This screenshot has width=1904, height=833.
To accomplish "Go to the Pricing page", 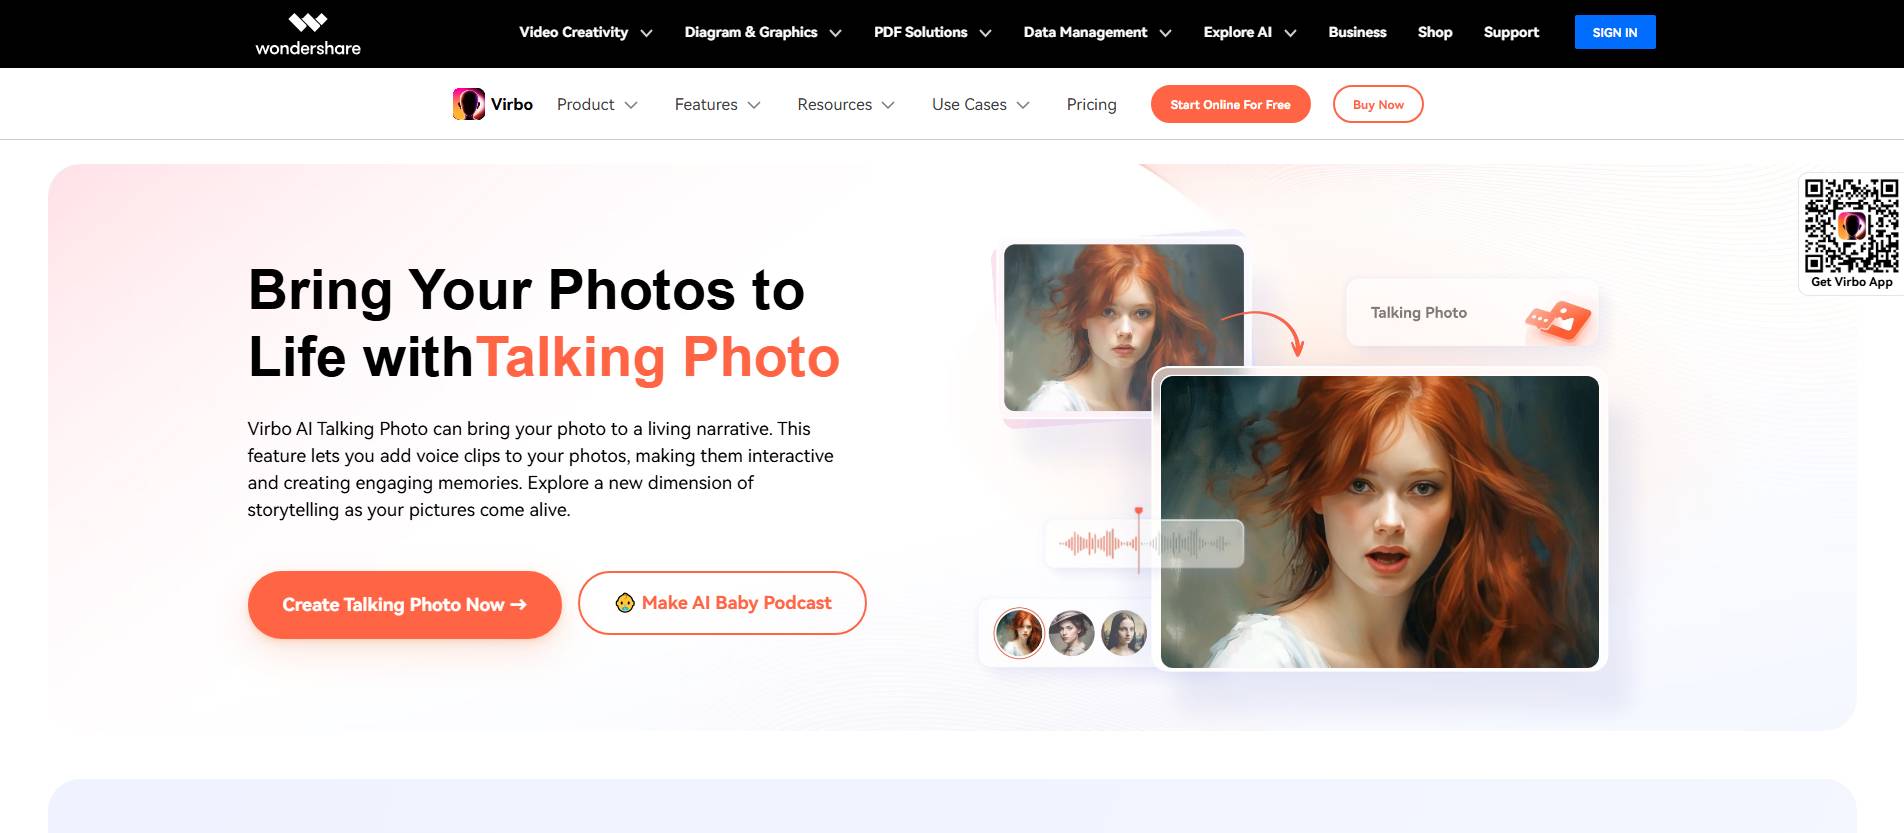I will click(x=1091, y=104).
